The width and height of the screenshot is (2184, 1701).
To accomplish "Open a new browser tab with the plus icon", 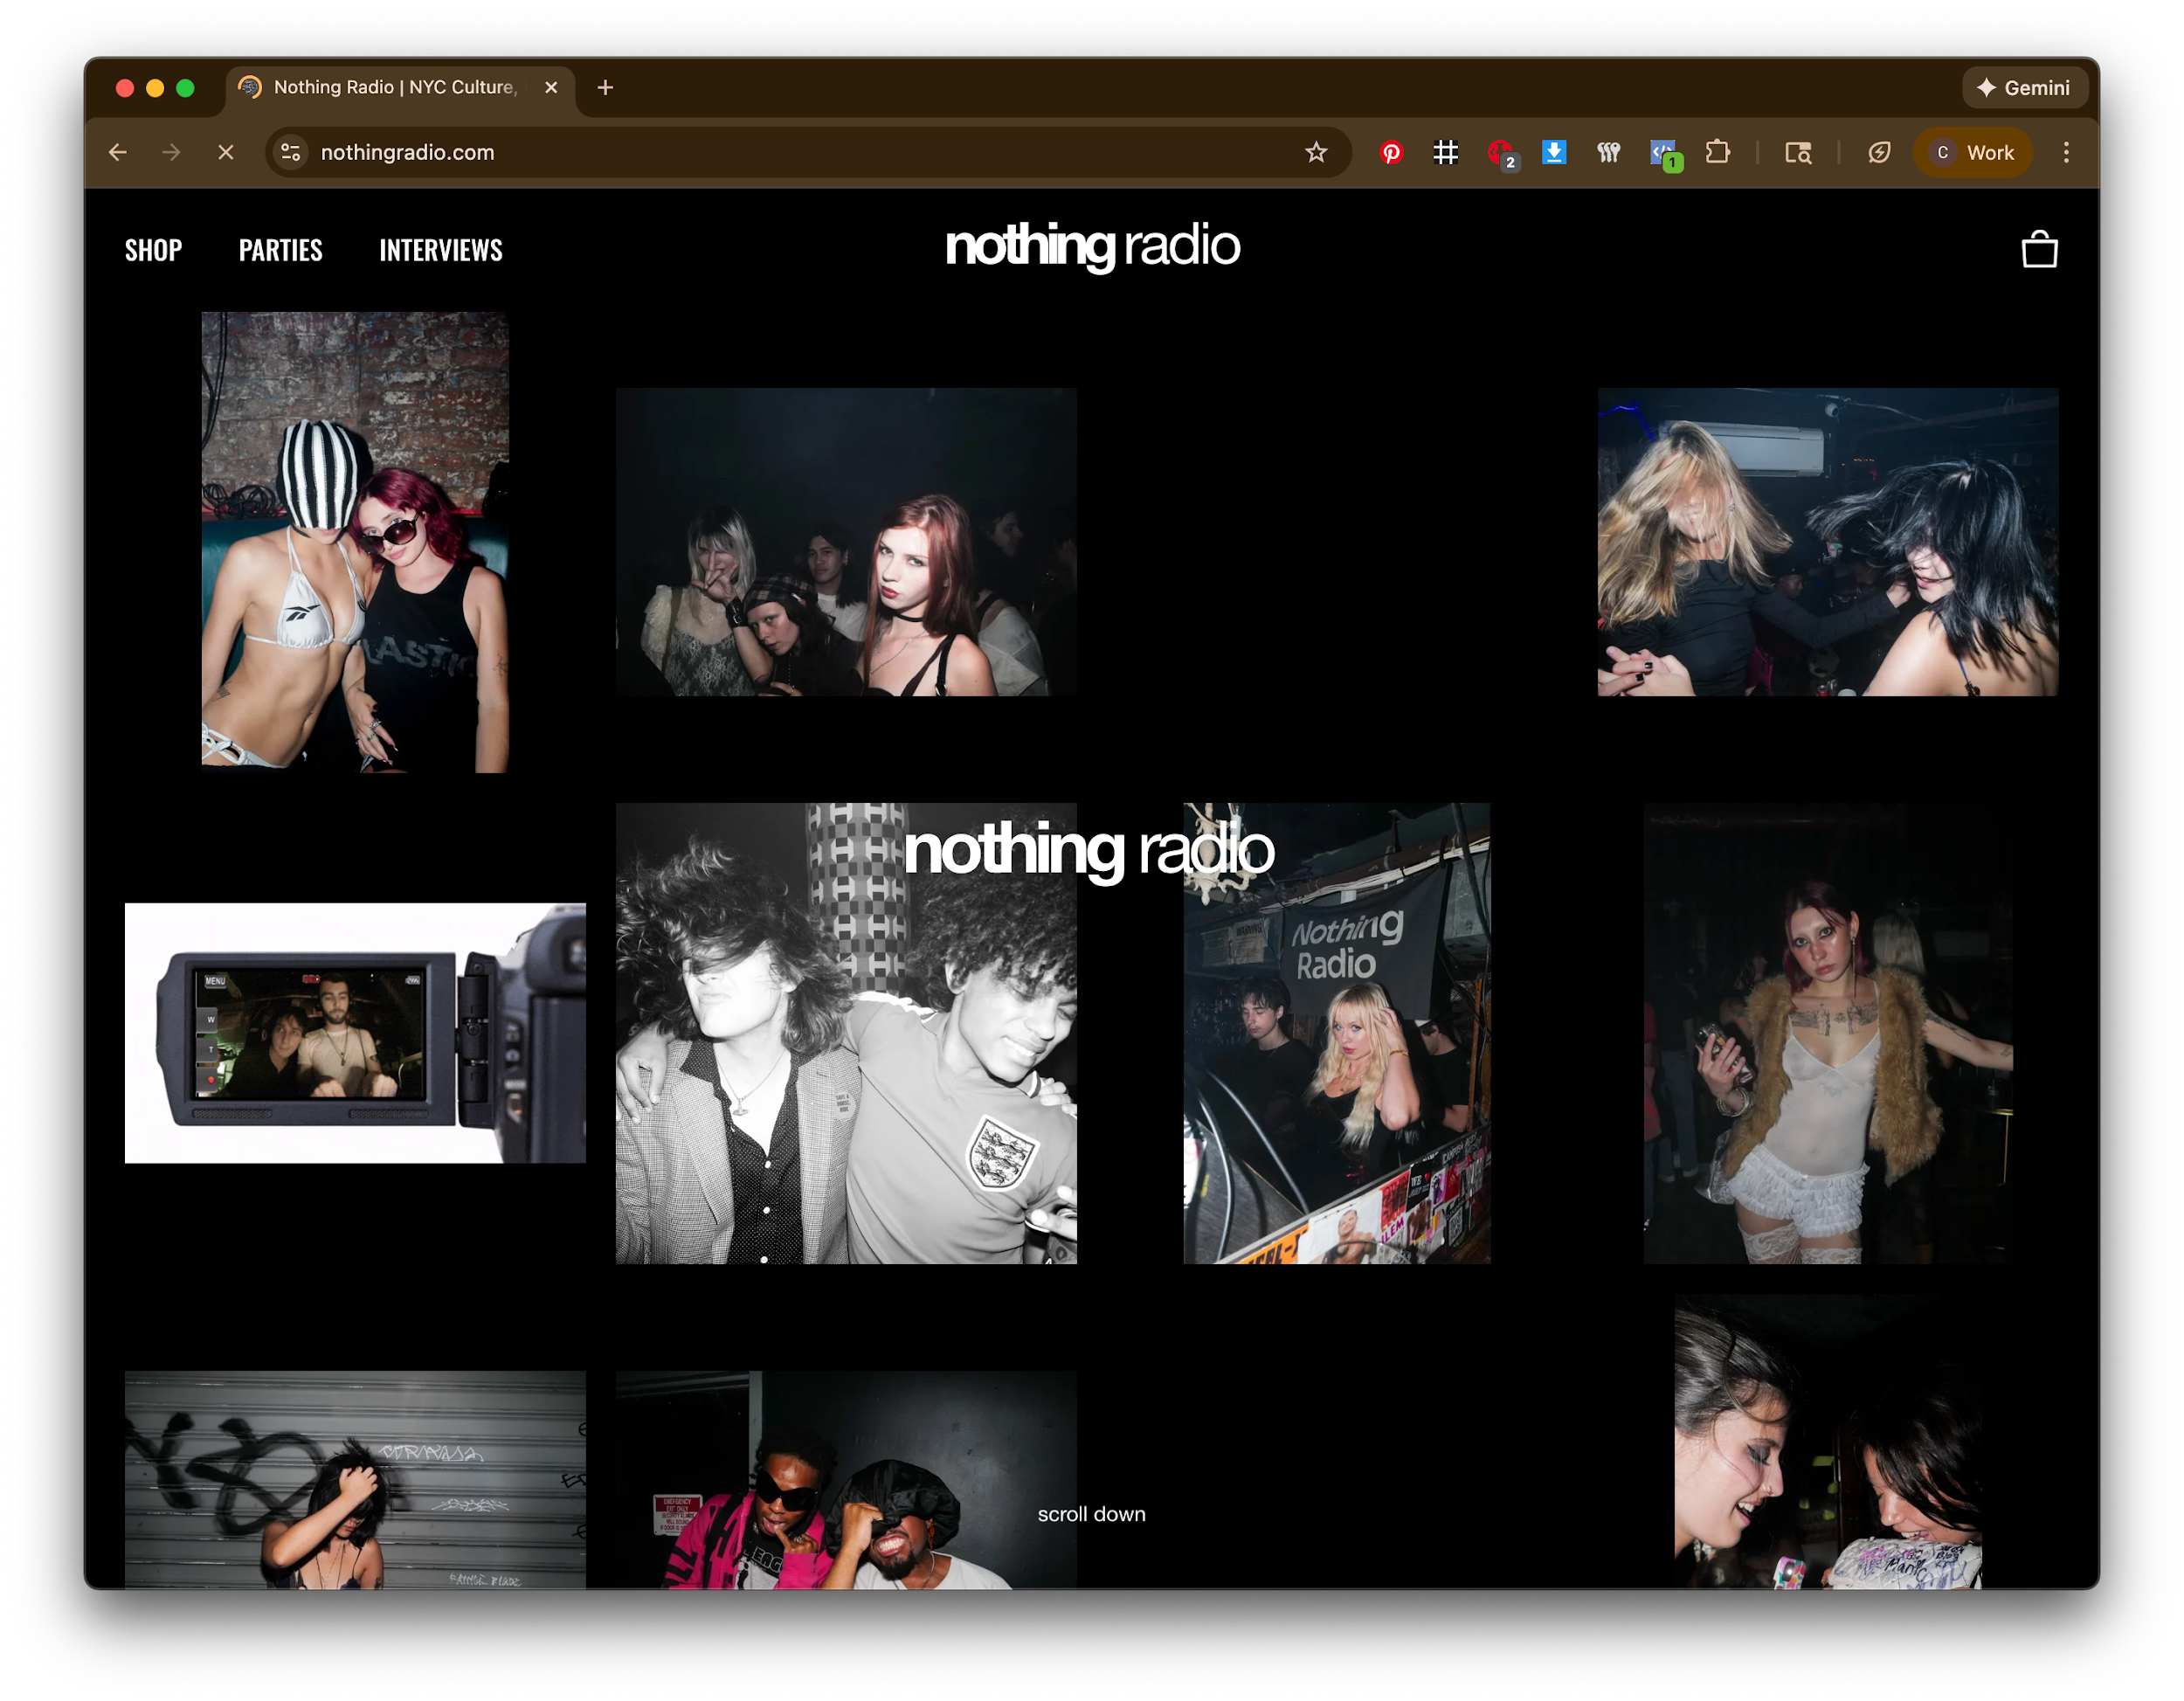I will [x=604, y=88].
